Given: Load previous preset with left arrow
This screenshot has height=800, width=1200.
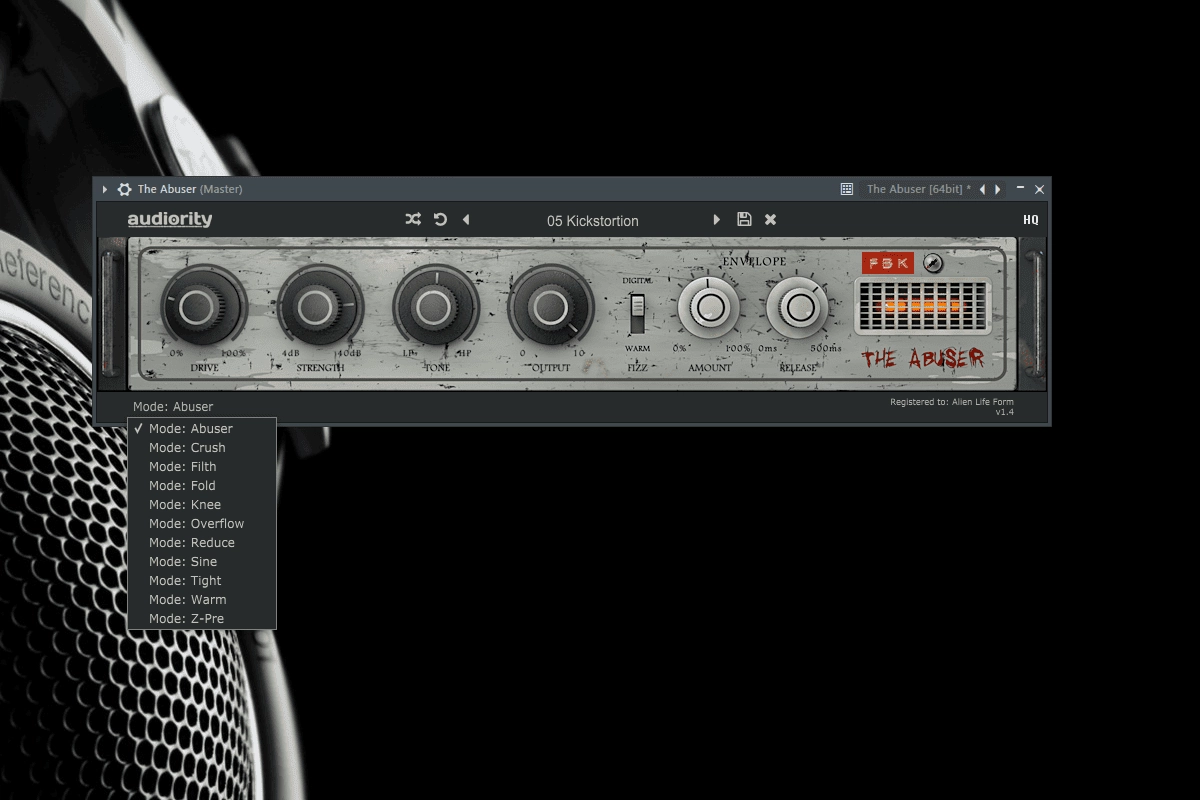Looking at the screenshot, I should (466, 220).
